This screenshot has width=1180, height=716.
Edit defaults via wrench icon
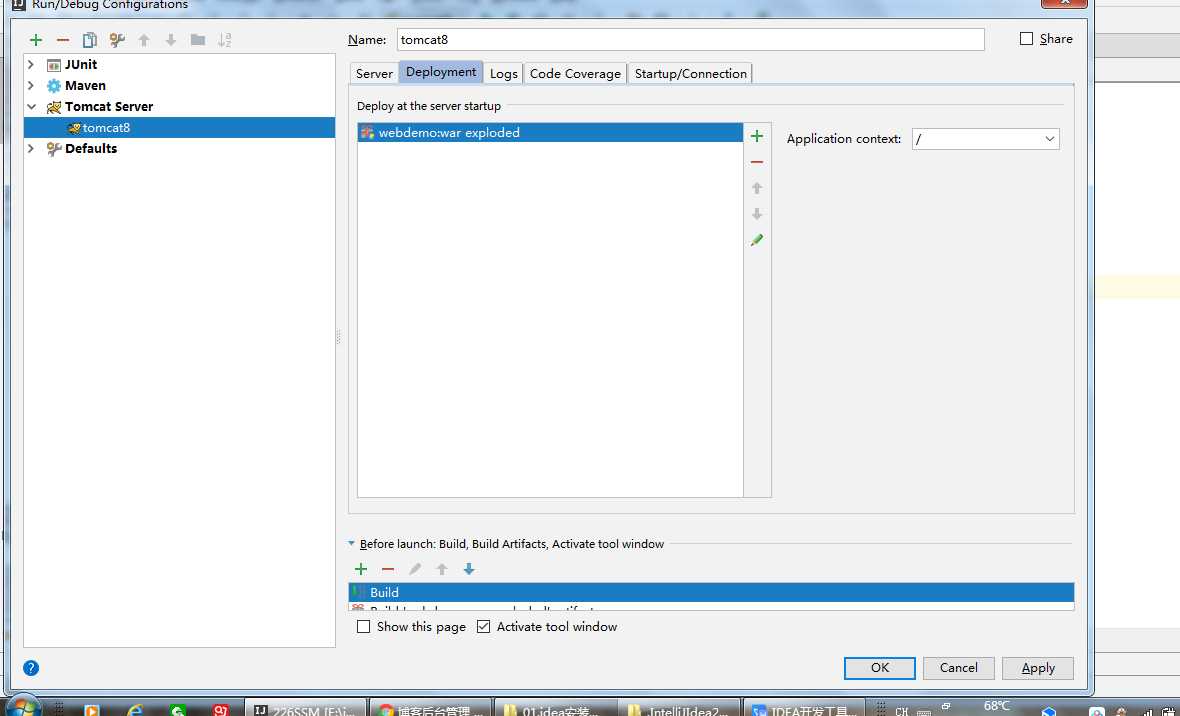117,40
